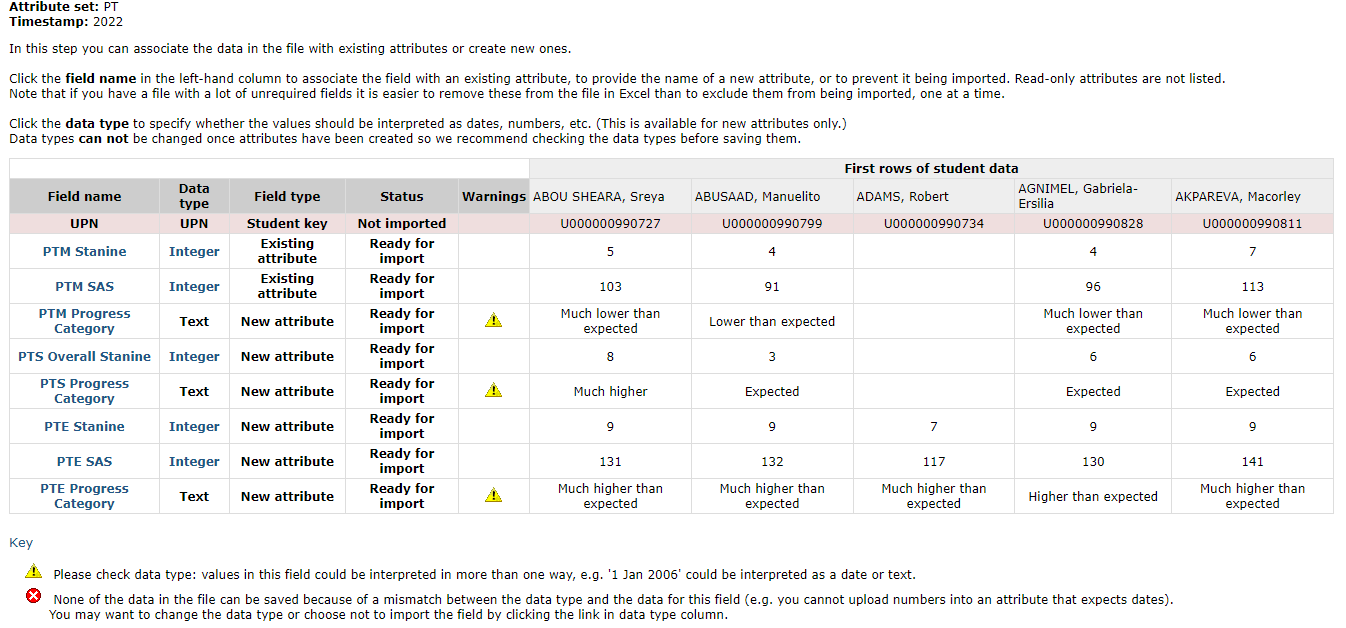Click UPN value U000000990734
Screen dimensions: 1346x628
[x=933, y=223]
